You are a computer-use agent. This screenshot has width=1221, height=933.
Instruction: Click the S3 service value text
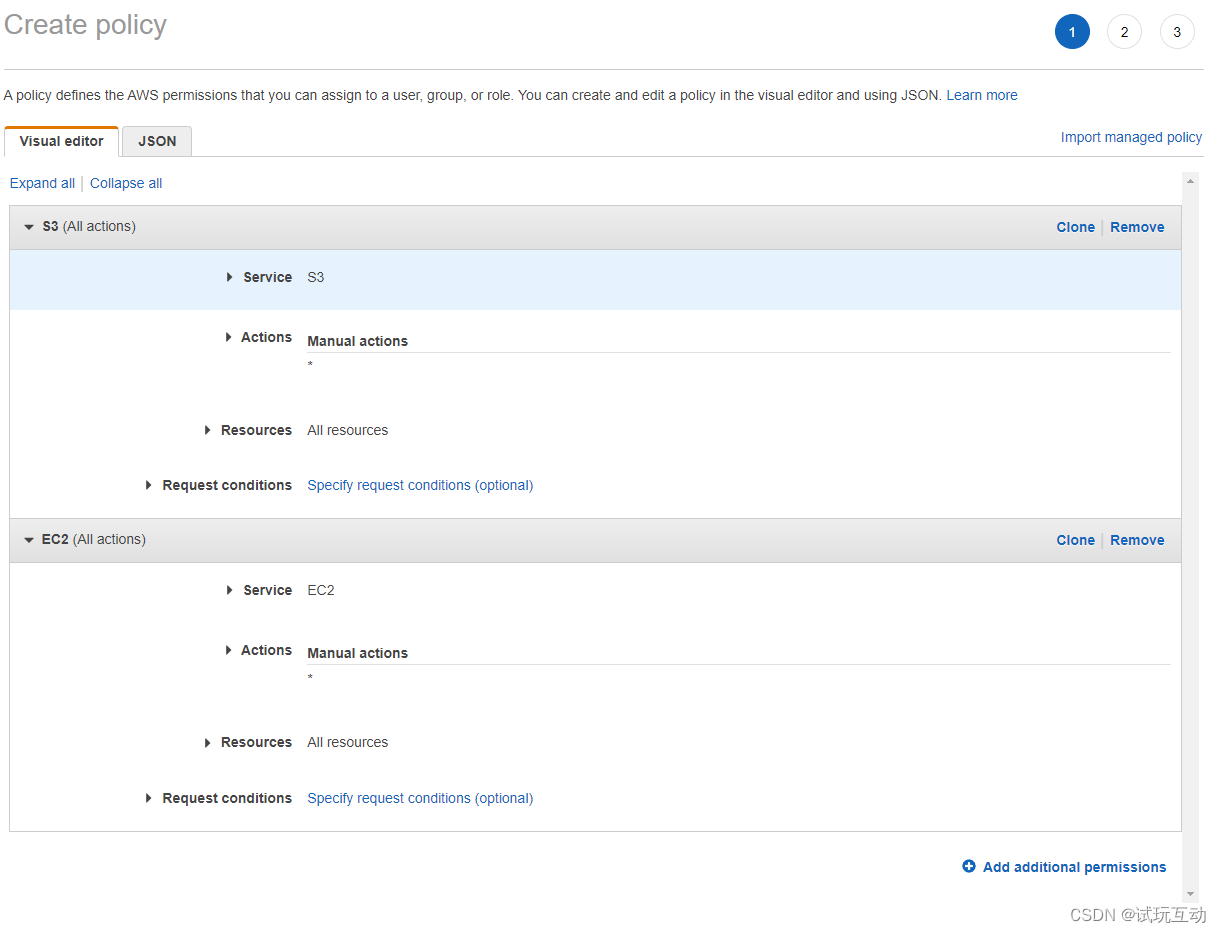(316, 277)
